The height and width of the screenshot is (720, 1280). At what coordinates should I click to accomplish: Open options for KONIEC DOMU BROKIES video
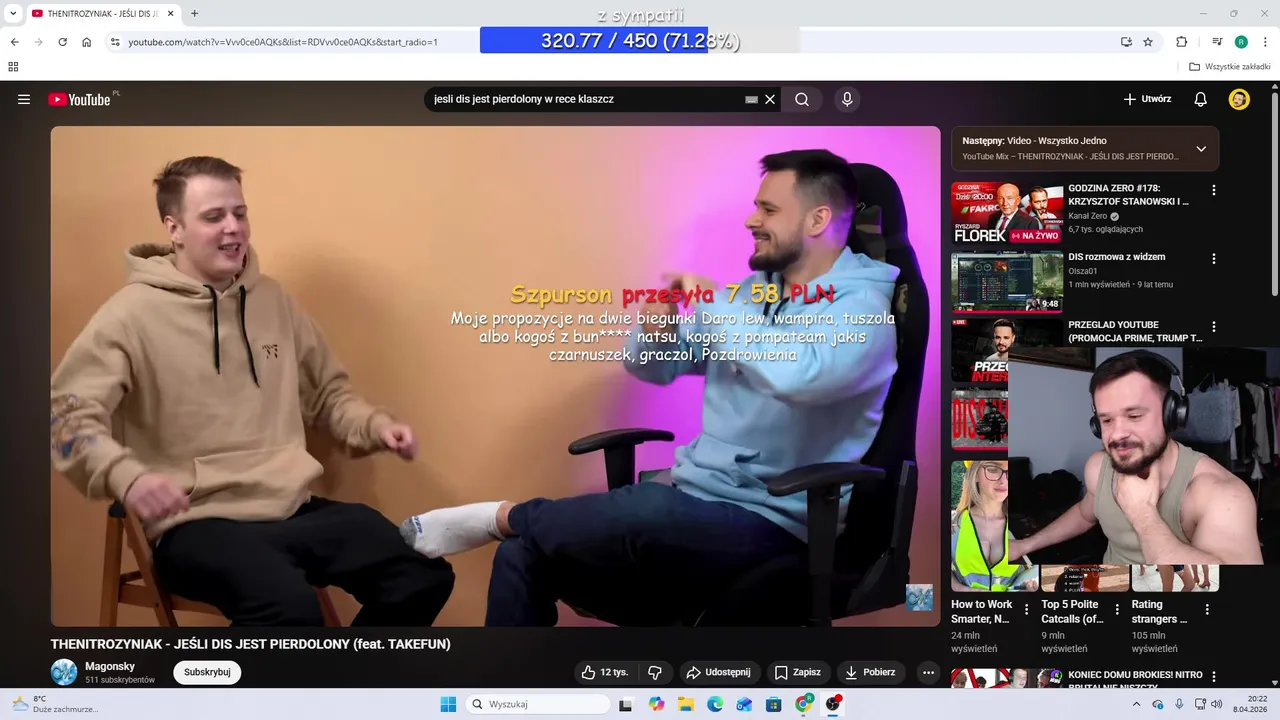1214,677
